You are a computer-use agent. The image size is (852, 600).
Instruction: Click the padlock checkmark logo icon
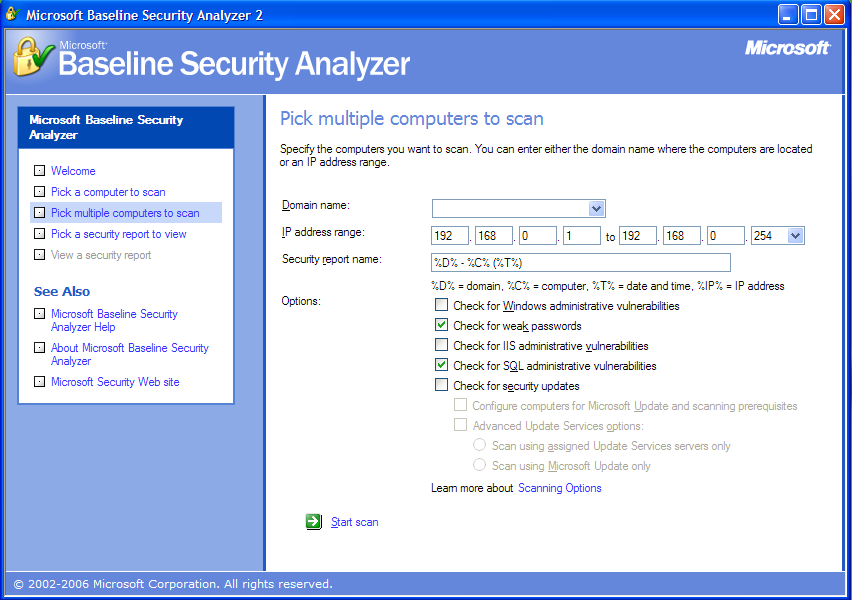[33, 57]
